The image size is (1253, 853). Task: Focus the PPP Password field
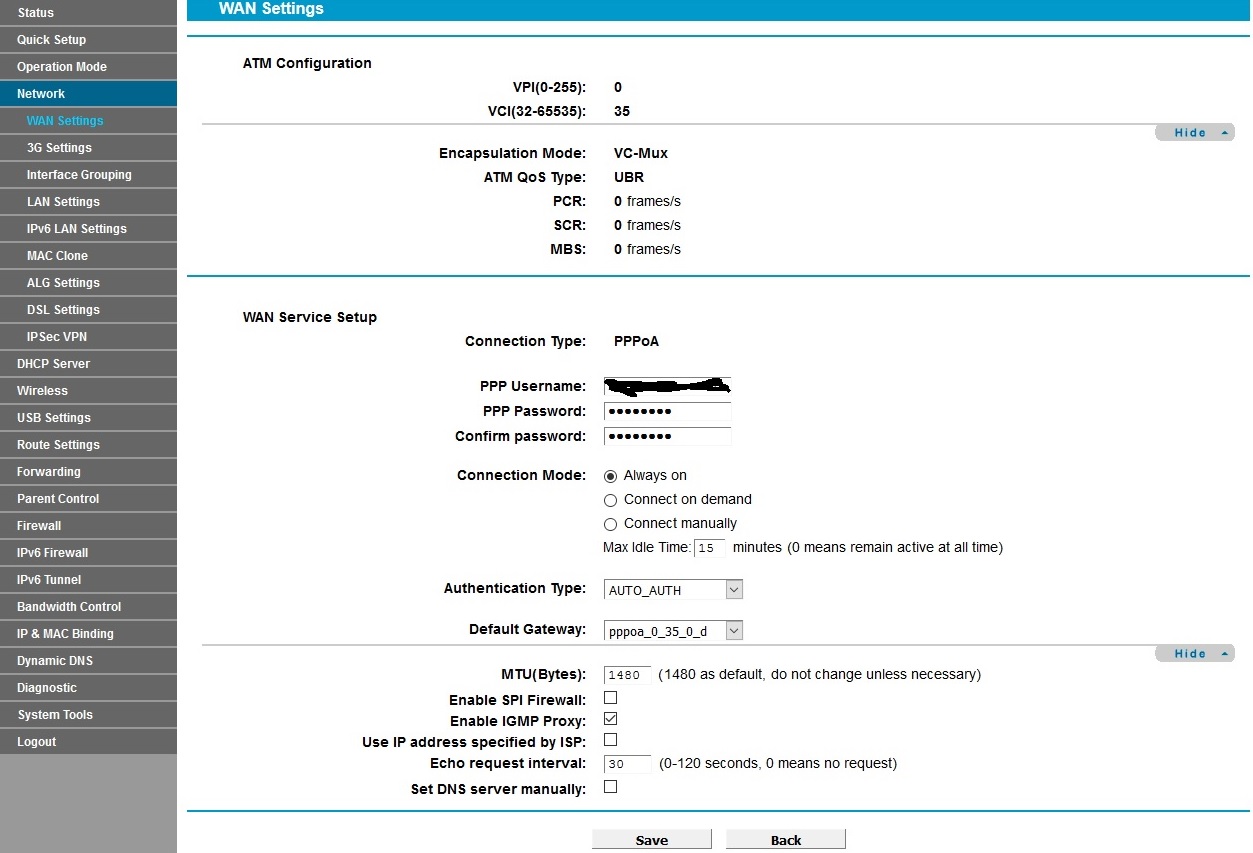click(x=667, y=412)
